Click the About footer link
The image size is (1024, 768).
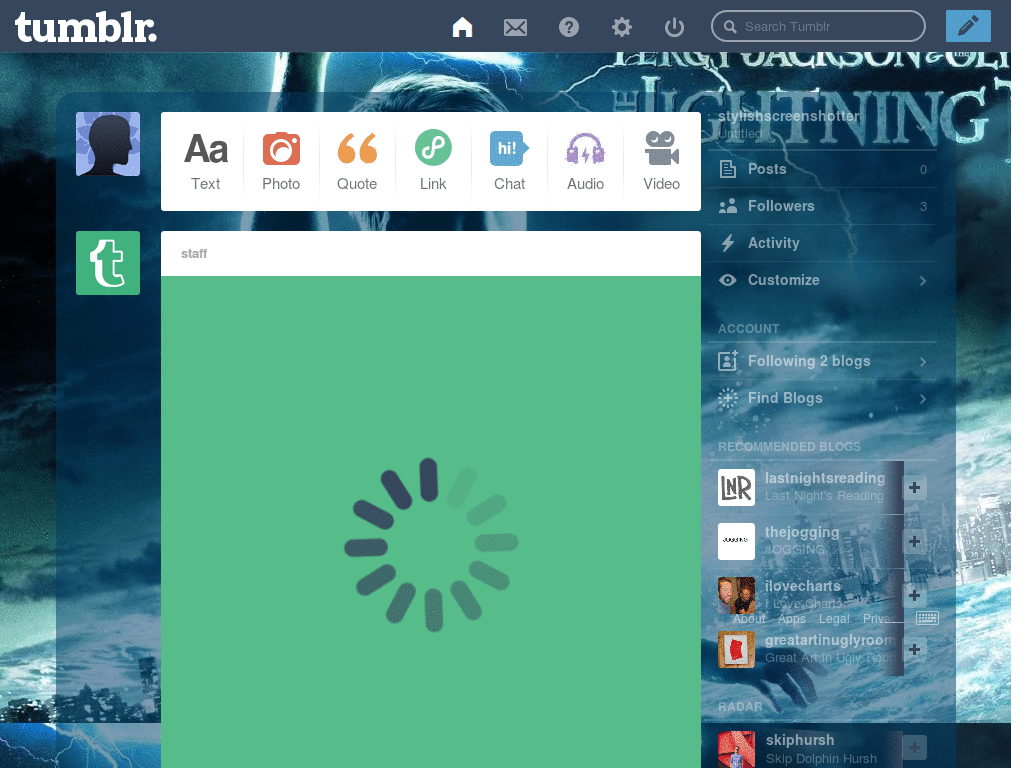pos(749,618)
